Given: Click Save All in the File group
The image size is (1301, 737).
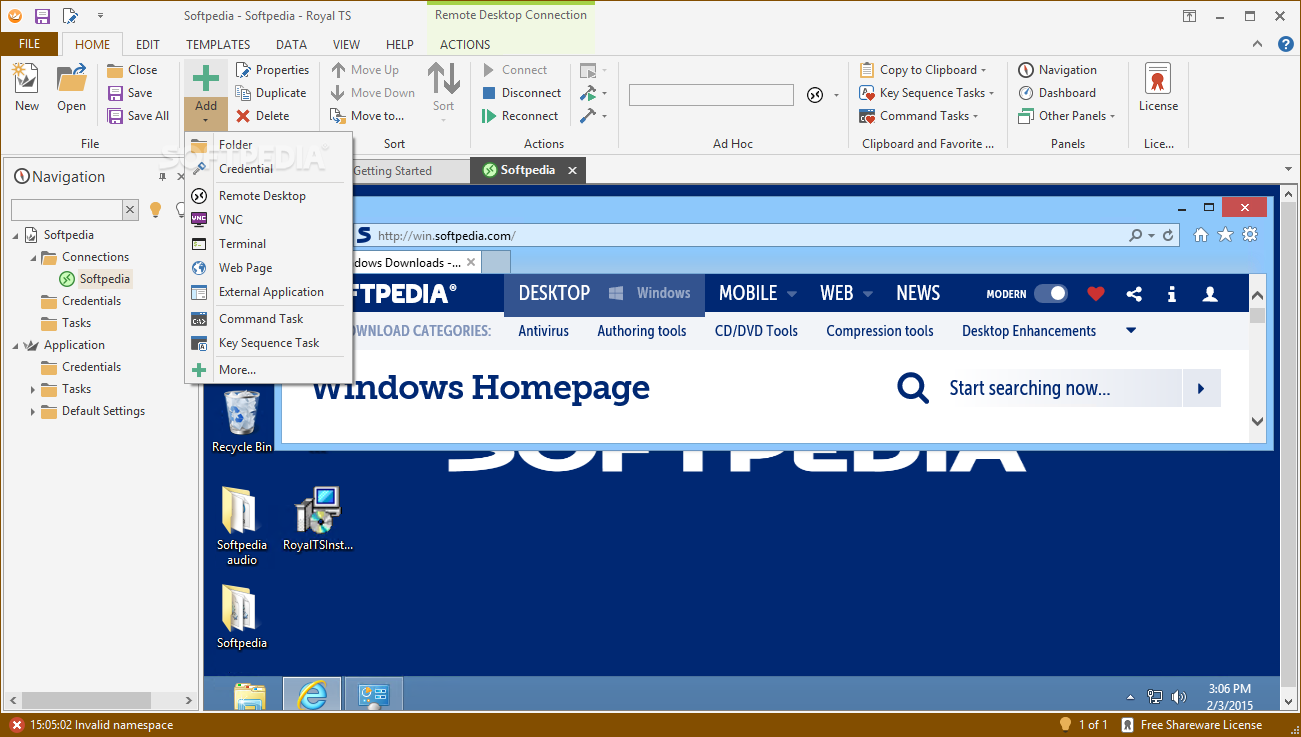Looking at the screenshot, I should [138, 116].
